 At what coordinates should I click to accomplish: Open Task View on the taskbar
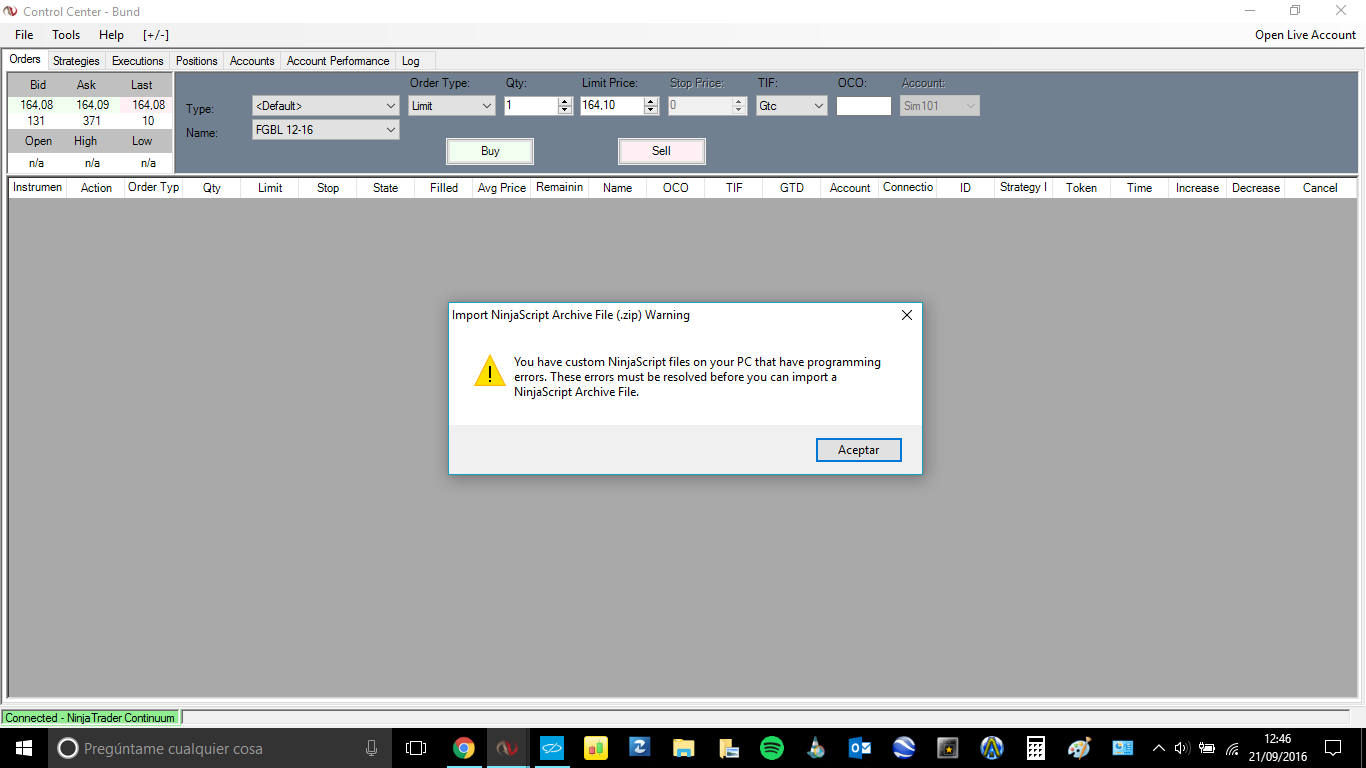tap(416, 748)
